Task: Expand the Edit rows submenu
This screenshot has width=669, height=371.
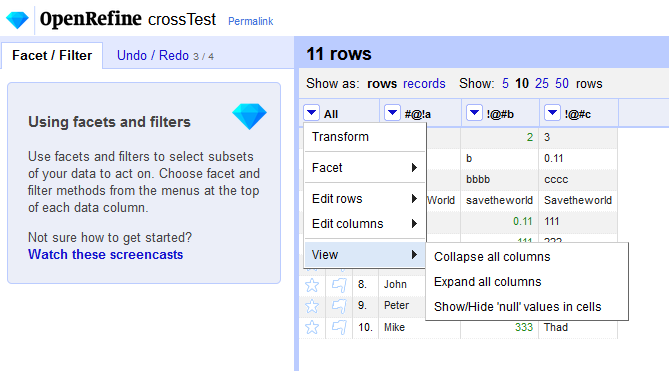Action: pyautogui.click(x=365, y=199)
